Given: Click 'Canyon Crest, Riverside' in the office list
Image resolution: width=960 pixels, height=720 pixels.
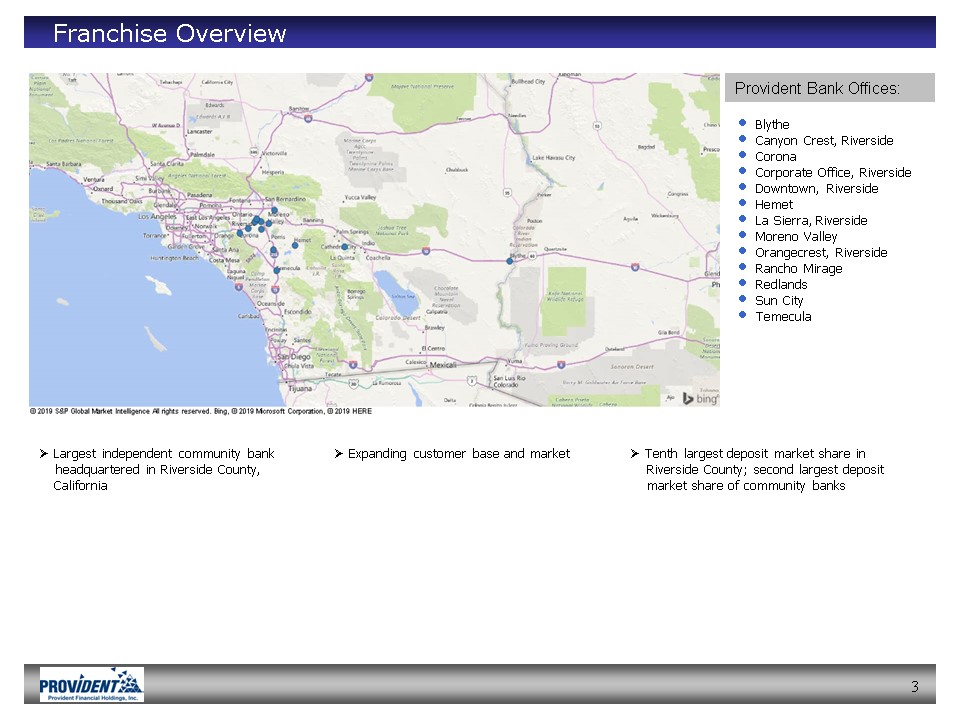Looking at the screenshot, I should tap(824, 141).
